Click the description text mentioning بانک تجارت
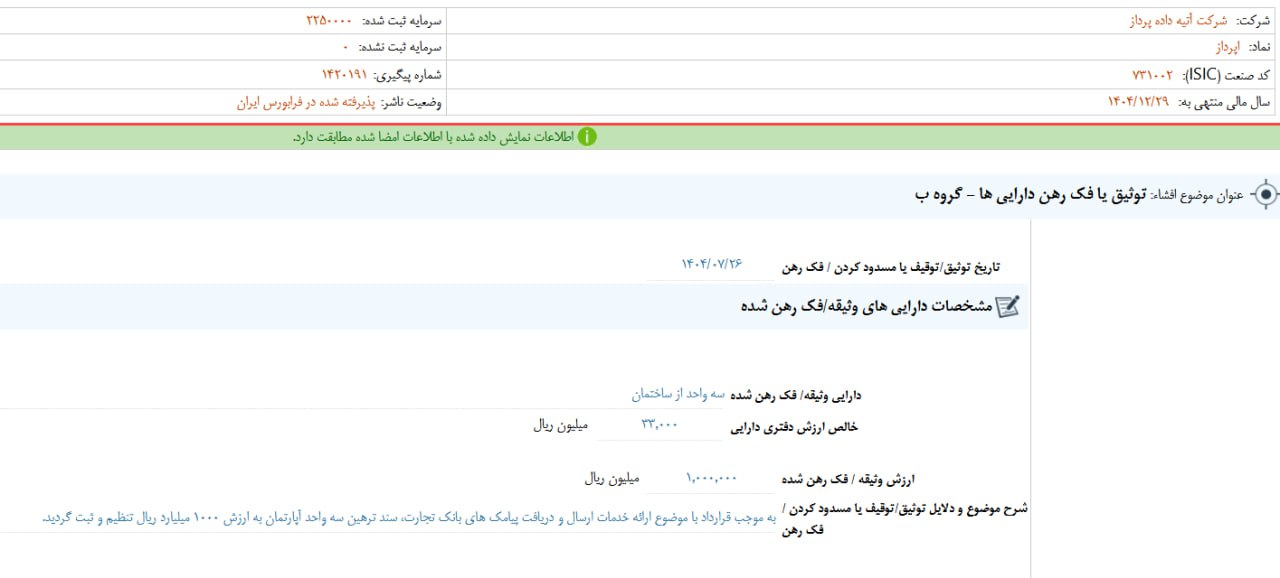The width and height of the screenshot is (1280, 578). (409, 517)
